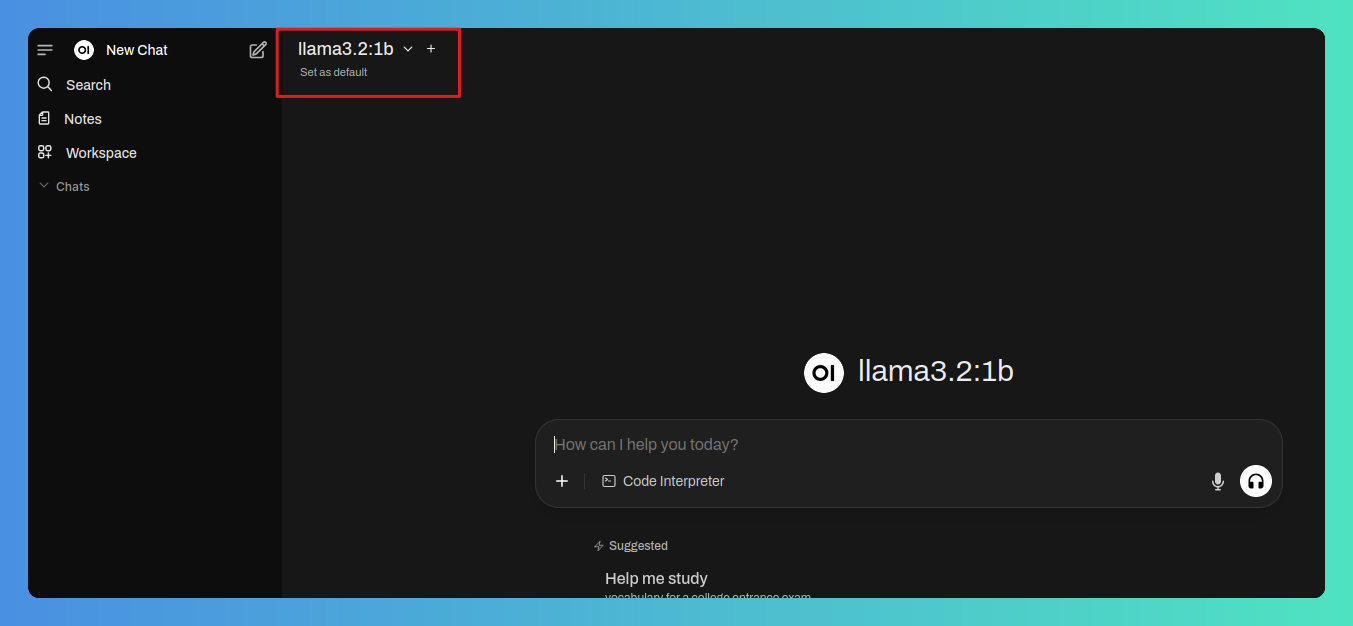The image size is (1353, 626).
Task: Click the Open WebUI logo in sidebar
Action: point(84,50)
